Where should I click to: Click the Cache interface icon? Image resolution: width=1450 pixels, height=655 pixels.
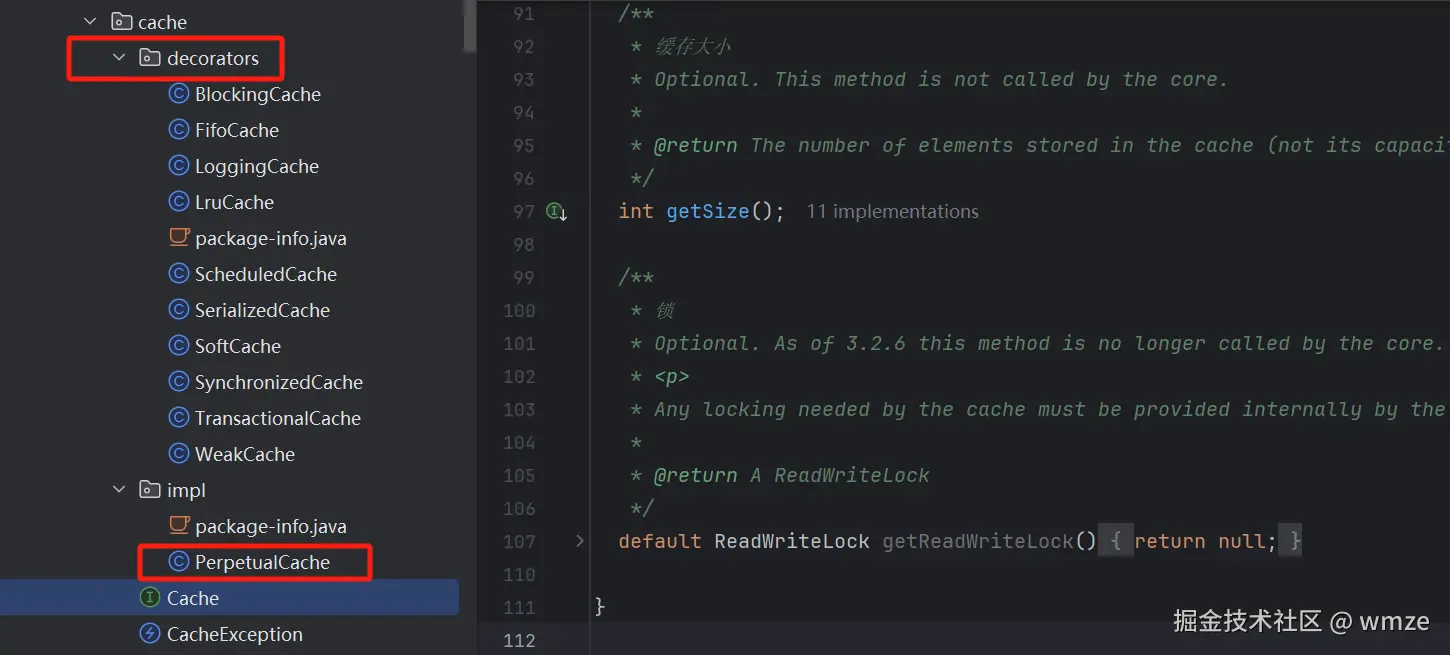click(x=150, y=598)
